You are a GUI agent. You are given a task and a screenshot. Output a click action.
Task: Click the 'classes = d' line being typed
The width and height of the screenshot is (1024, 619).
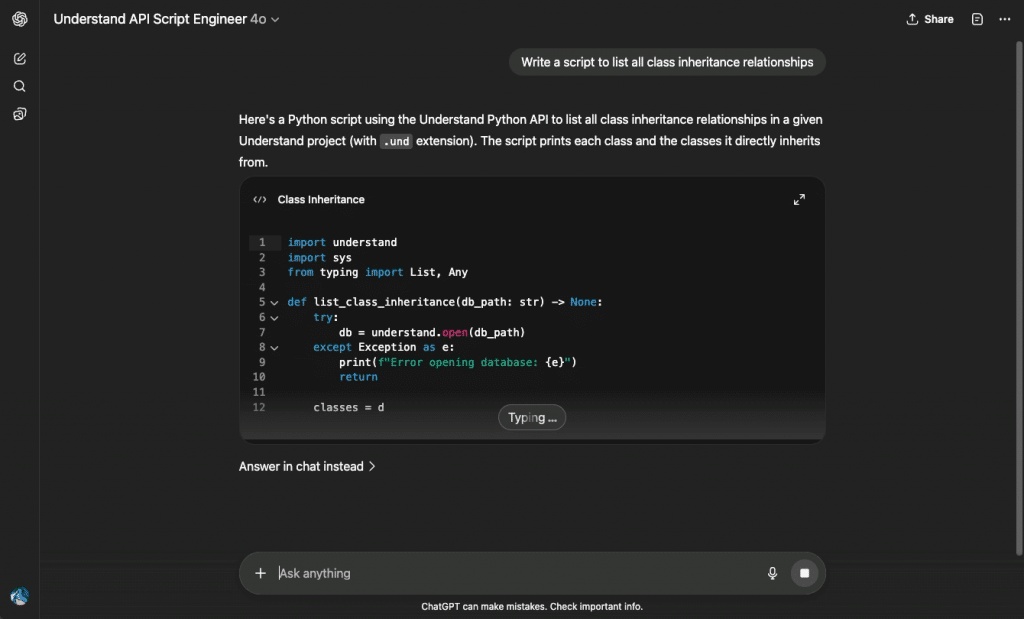click(x=349, y=407)
